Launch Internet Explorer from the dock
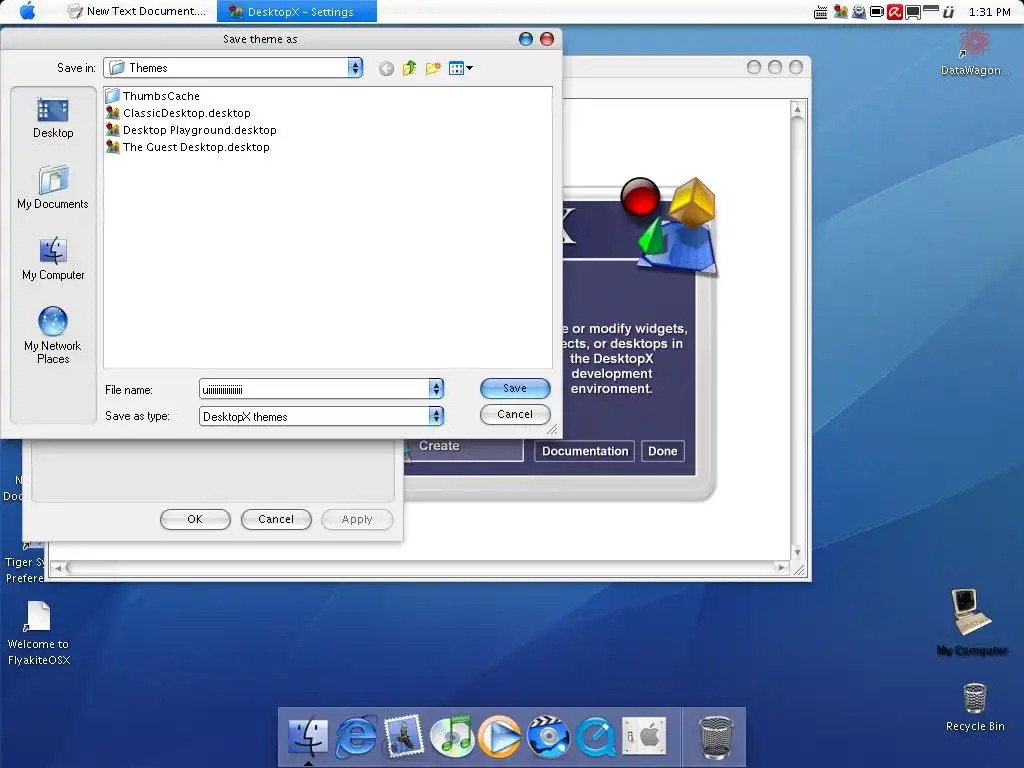The height and width of the screenshot is (768, 1024). pyautogui.click(x=356, y=737)
